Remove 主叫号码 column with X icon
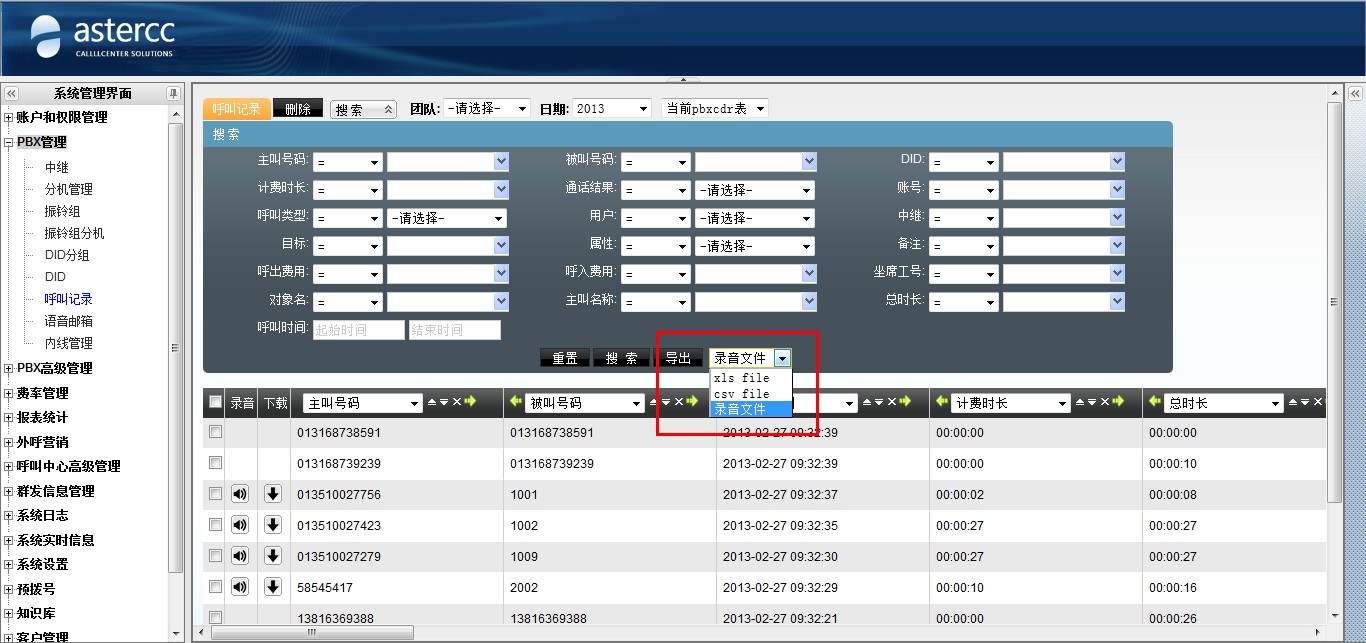Viewport: 1366px width, 643px height. click(x=456, y=402)
